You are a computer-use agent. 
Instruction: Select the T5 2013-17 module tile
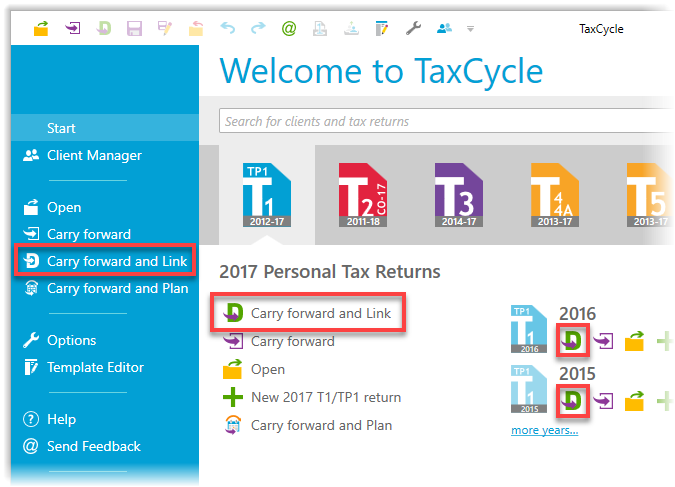tap(650, 195)
